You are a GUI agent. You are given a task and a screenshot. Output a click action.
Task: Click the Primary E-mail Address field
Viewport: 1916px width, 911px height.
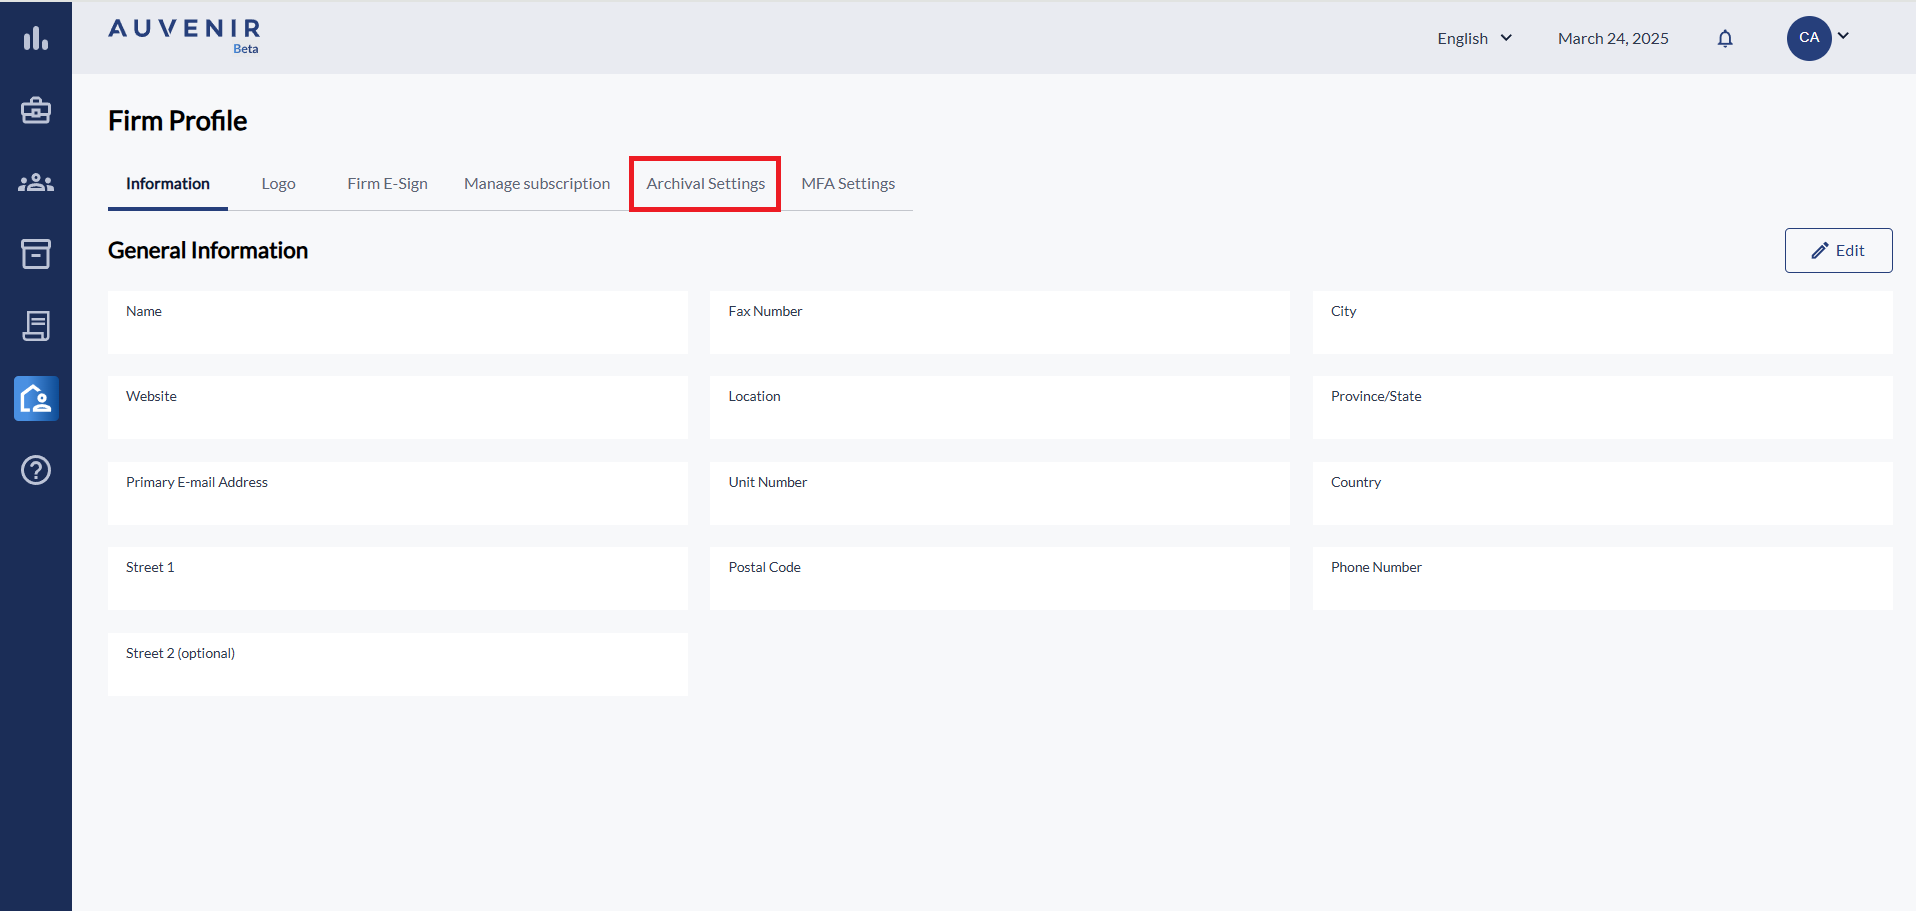pos(398,493)
